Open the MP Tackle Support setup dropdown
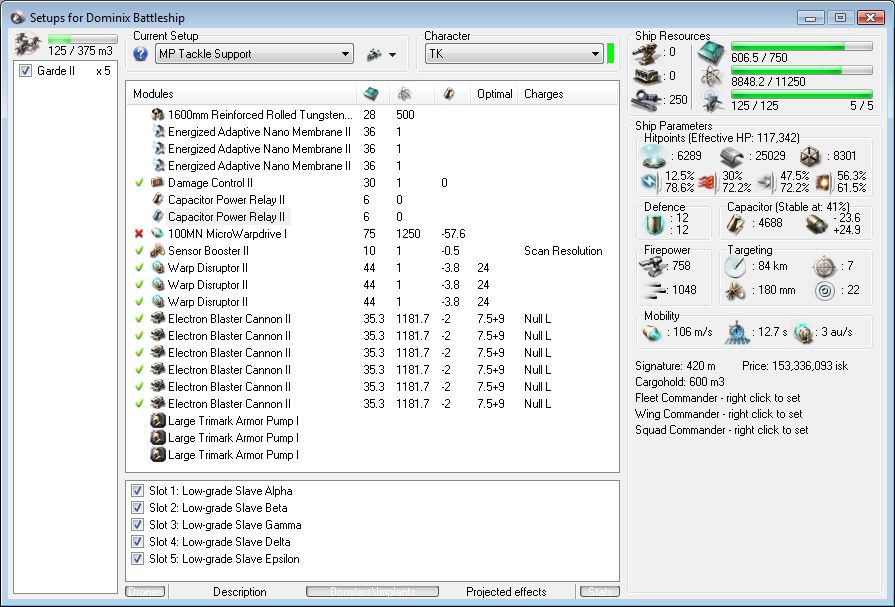 (x=346, y=54)
